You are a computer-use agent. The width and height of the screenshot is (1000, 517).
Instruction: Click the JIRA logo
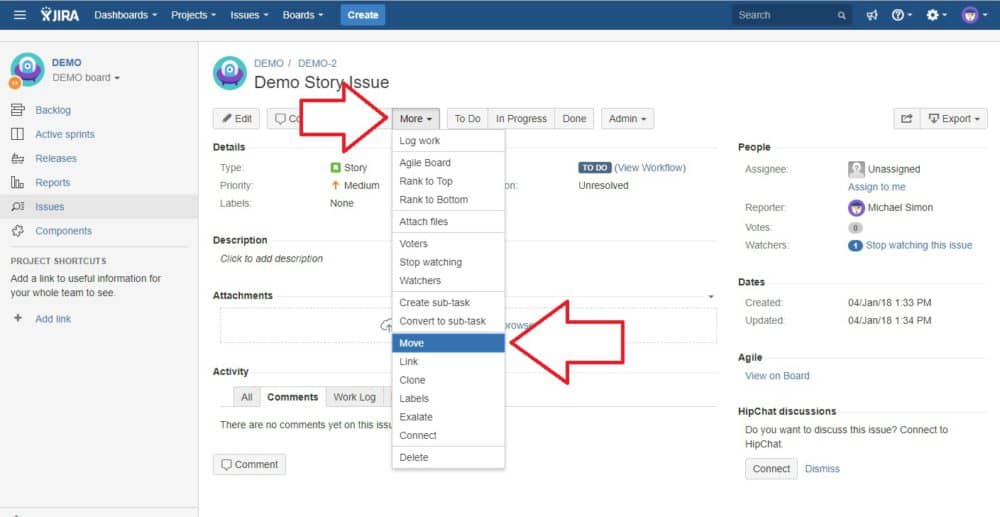point(60,15)
